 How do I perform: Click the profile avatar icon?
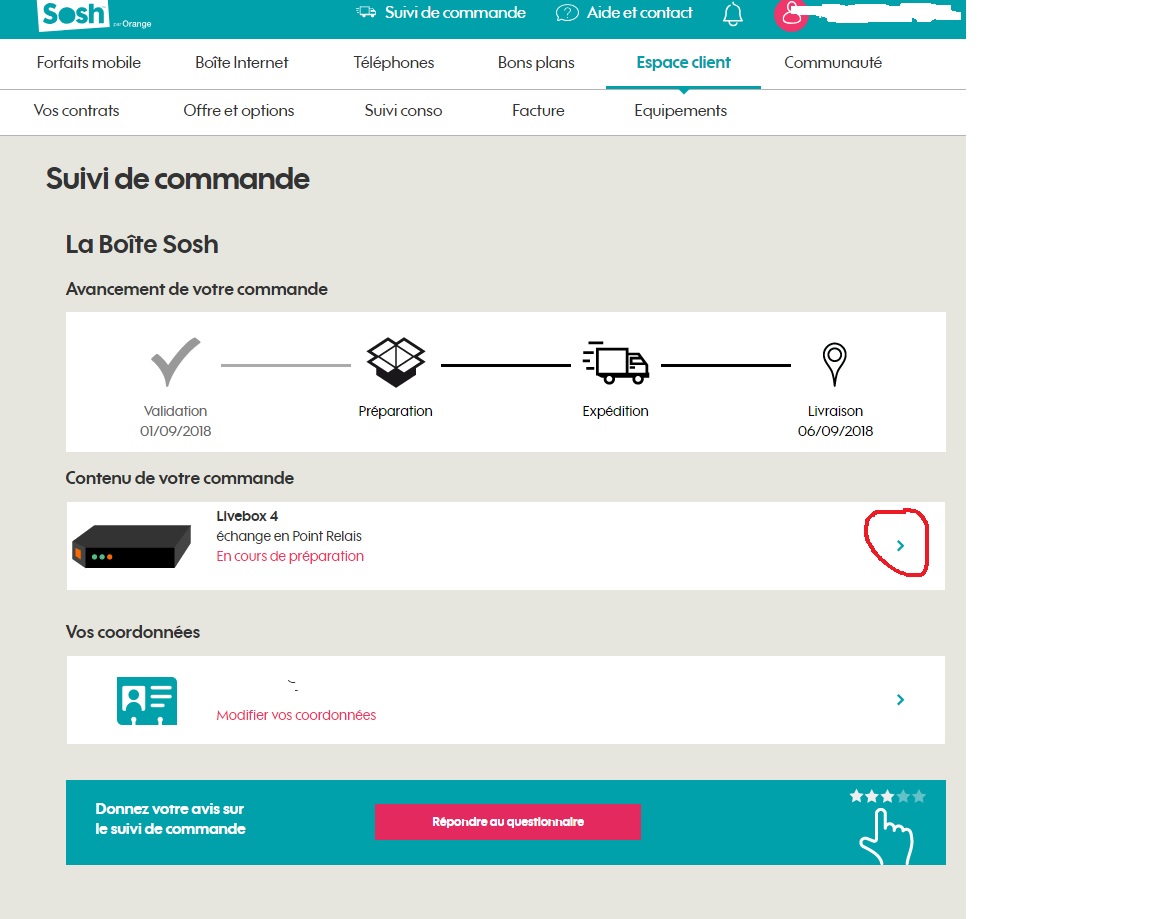click(791, 14)
